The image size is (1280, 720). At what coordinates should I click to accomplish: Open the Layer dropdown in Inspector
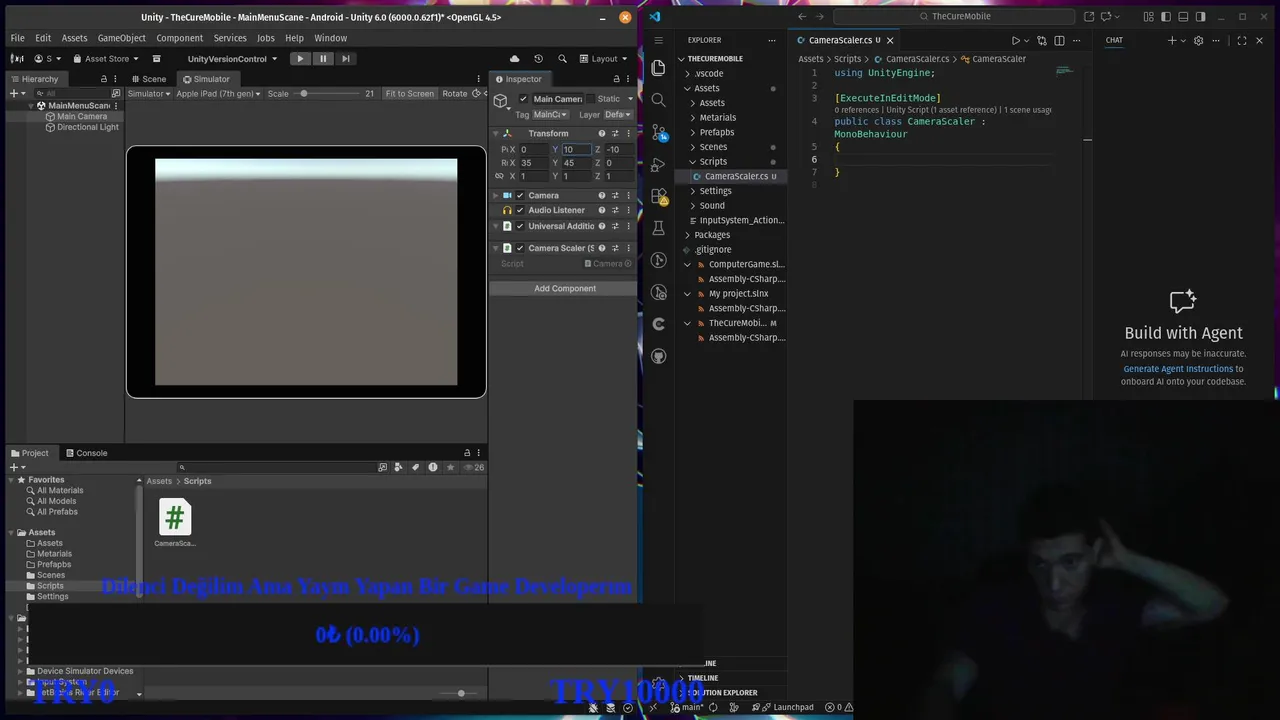tap(618, 114)
